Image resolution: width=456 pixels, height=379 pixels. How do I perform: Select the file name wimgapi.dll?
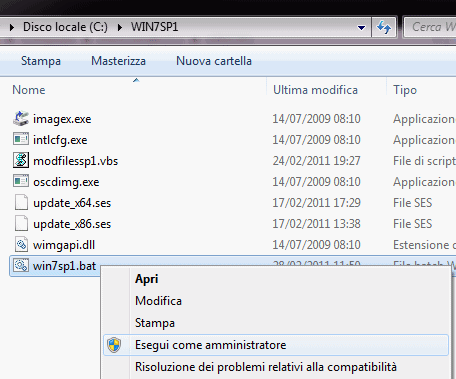pyautogui.click(x=64, y=245)
